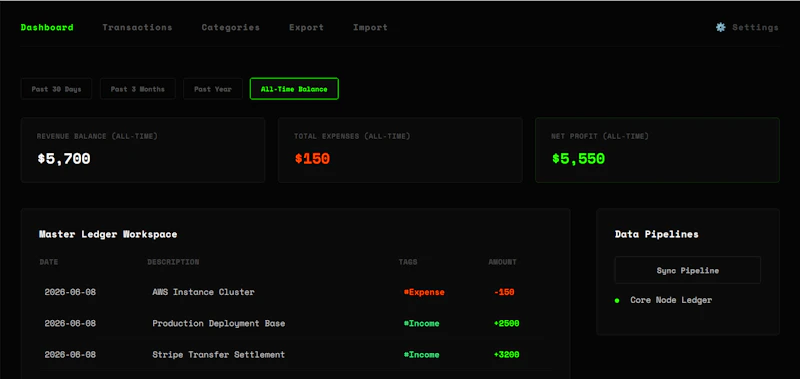Click the DATE column header
Viewport: 800px width, 379px height.
tap(49, 262)
